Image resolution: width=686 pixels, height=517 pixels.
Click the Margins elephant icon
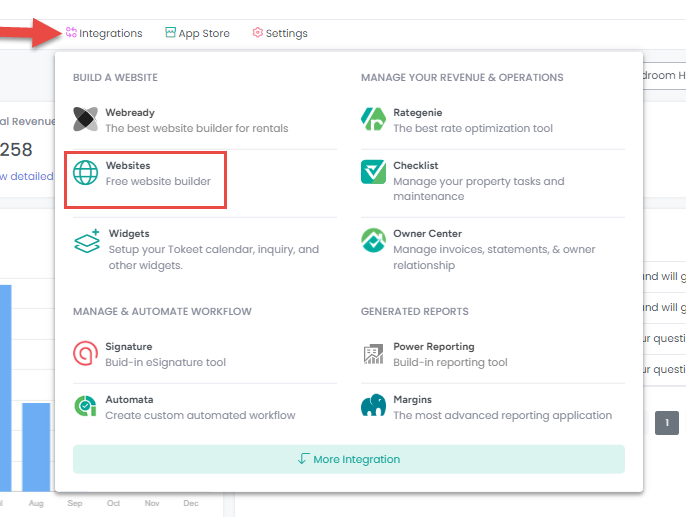coord(373,405)
